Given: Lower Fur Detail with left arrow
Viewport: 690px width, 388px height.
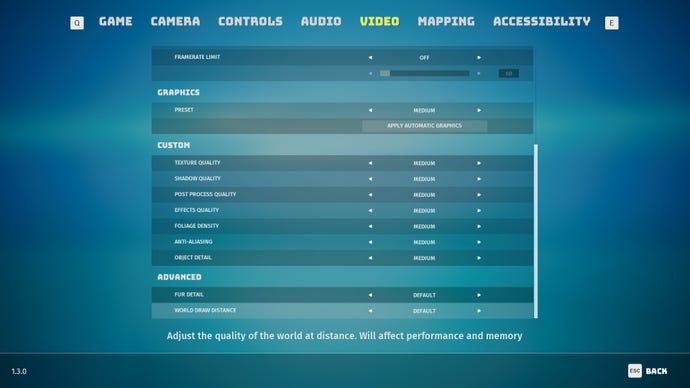Looking at the screenshot, I should [370, 295].
